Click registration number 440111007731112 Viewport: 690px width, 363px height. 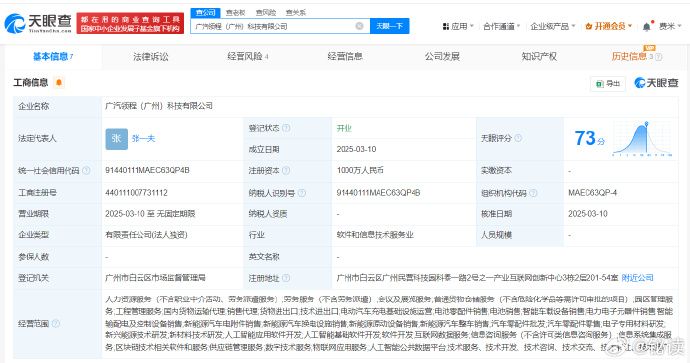(136, 193)
